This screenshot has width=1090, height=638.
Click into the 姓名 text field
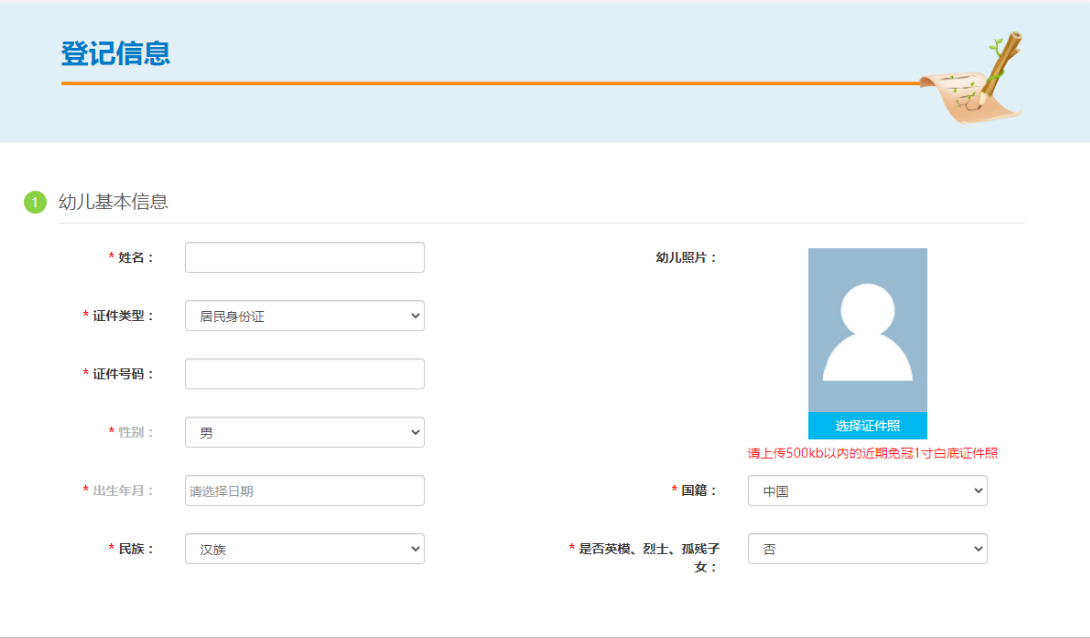click(x=304, y=258)
